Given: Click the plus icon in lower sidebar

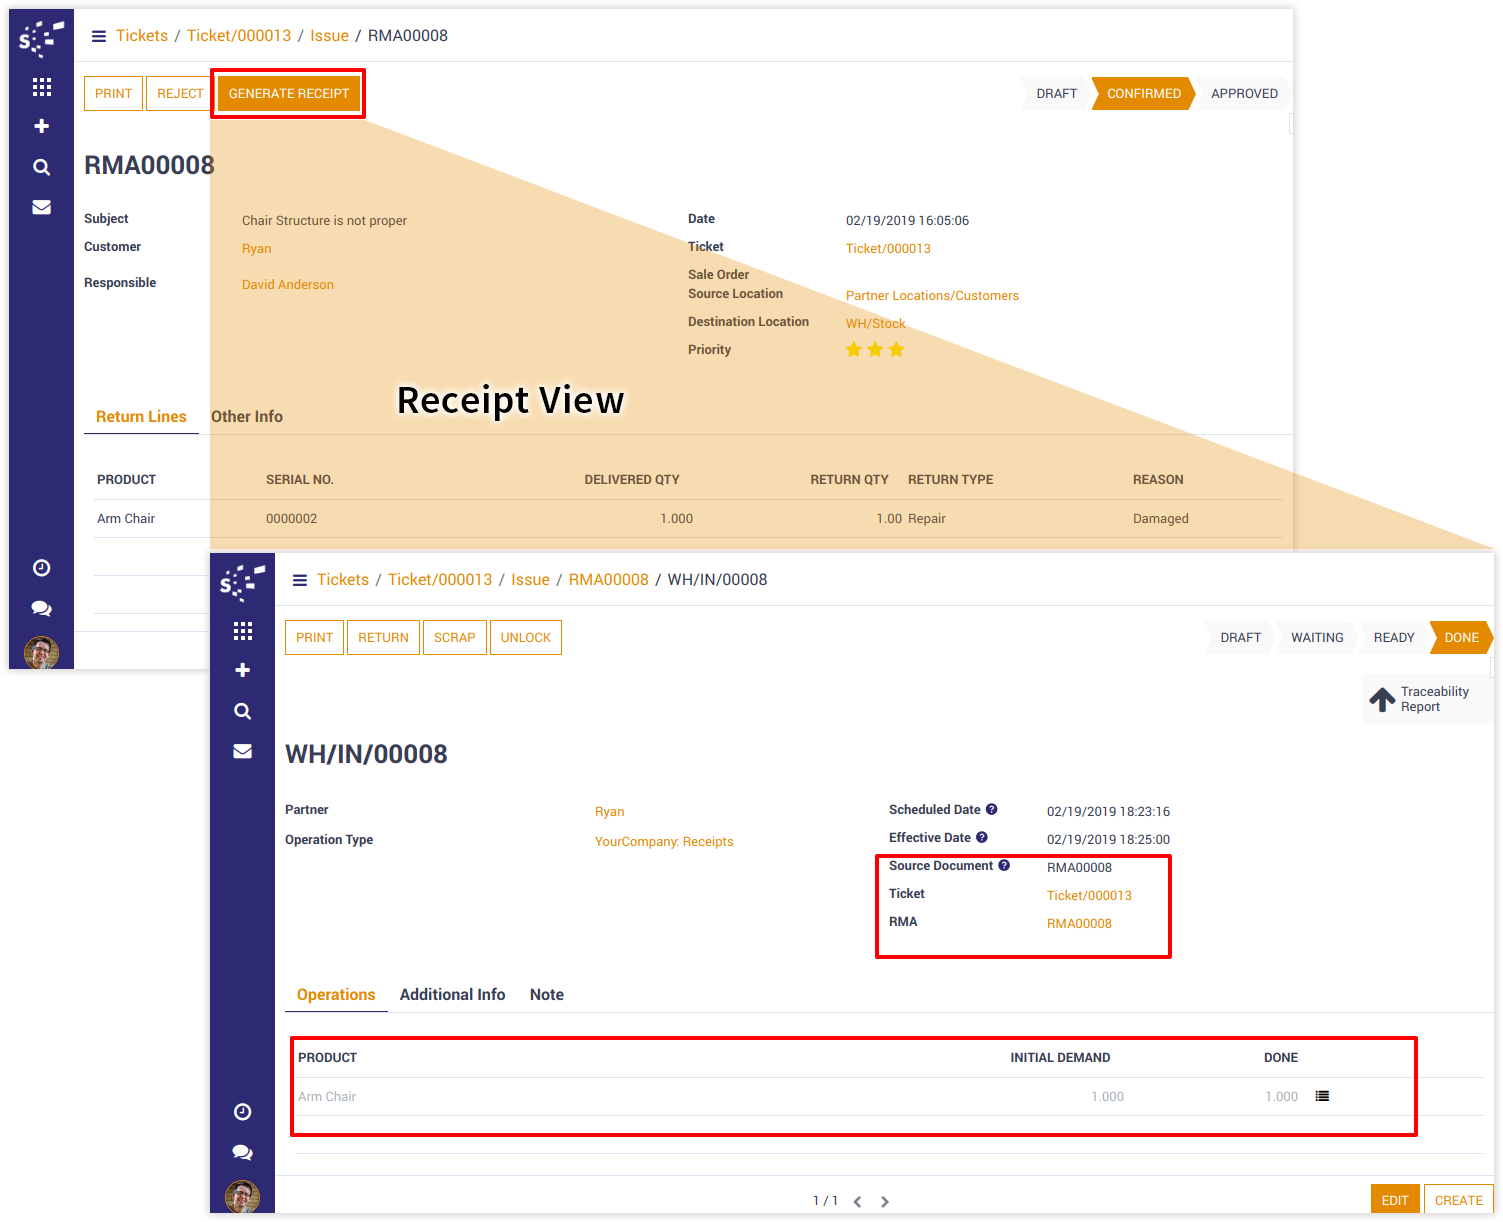Looking at the screenshot, I should click(242, 670).
